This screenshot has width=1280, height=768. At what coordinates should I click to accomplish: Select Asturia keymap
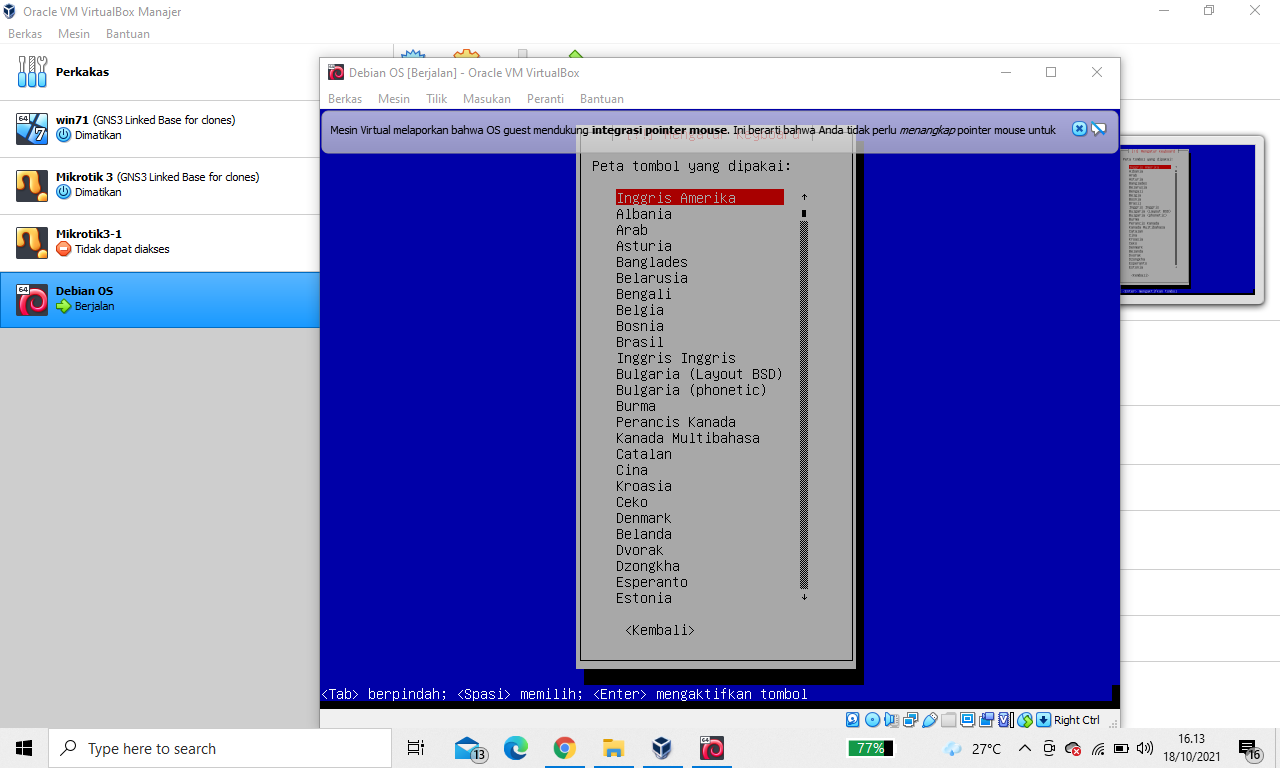tap(644, 246)
